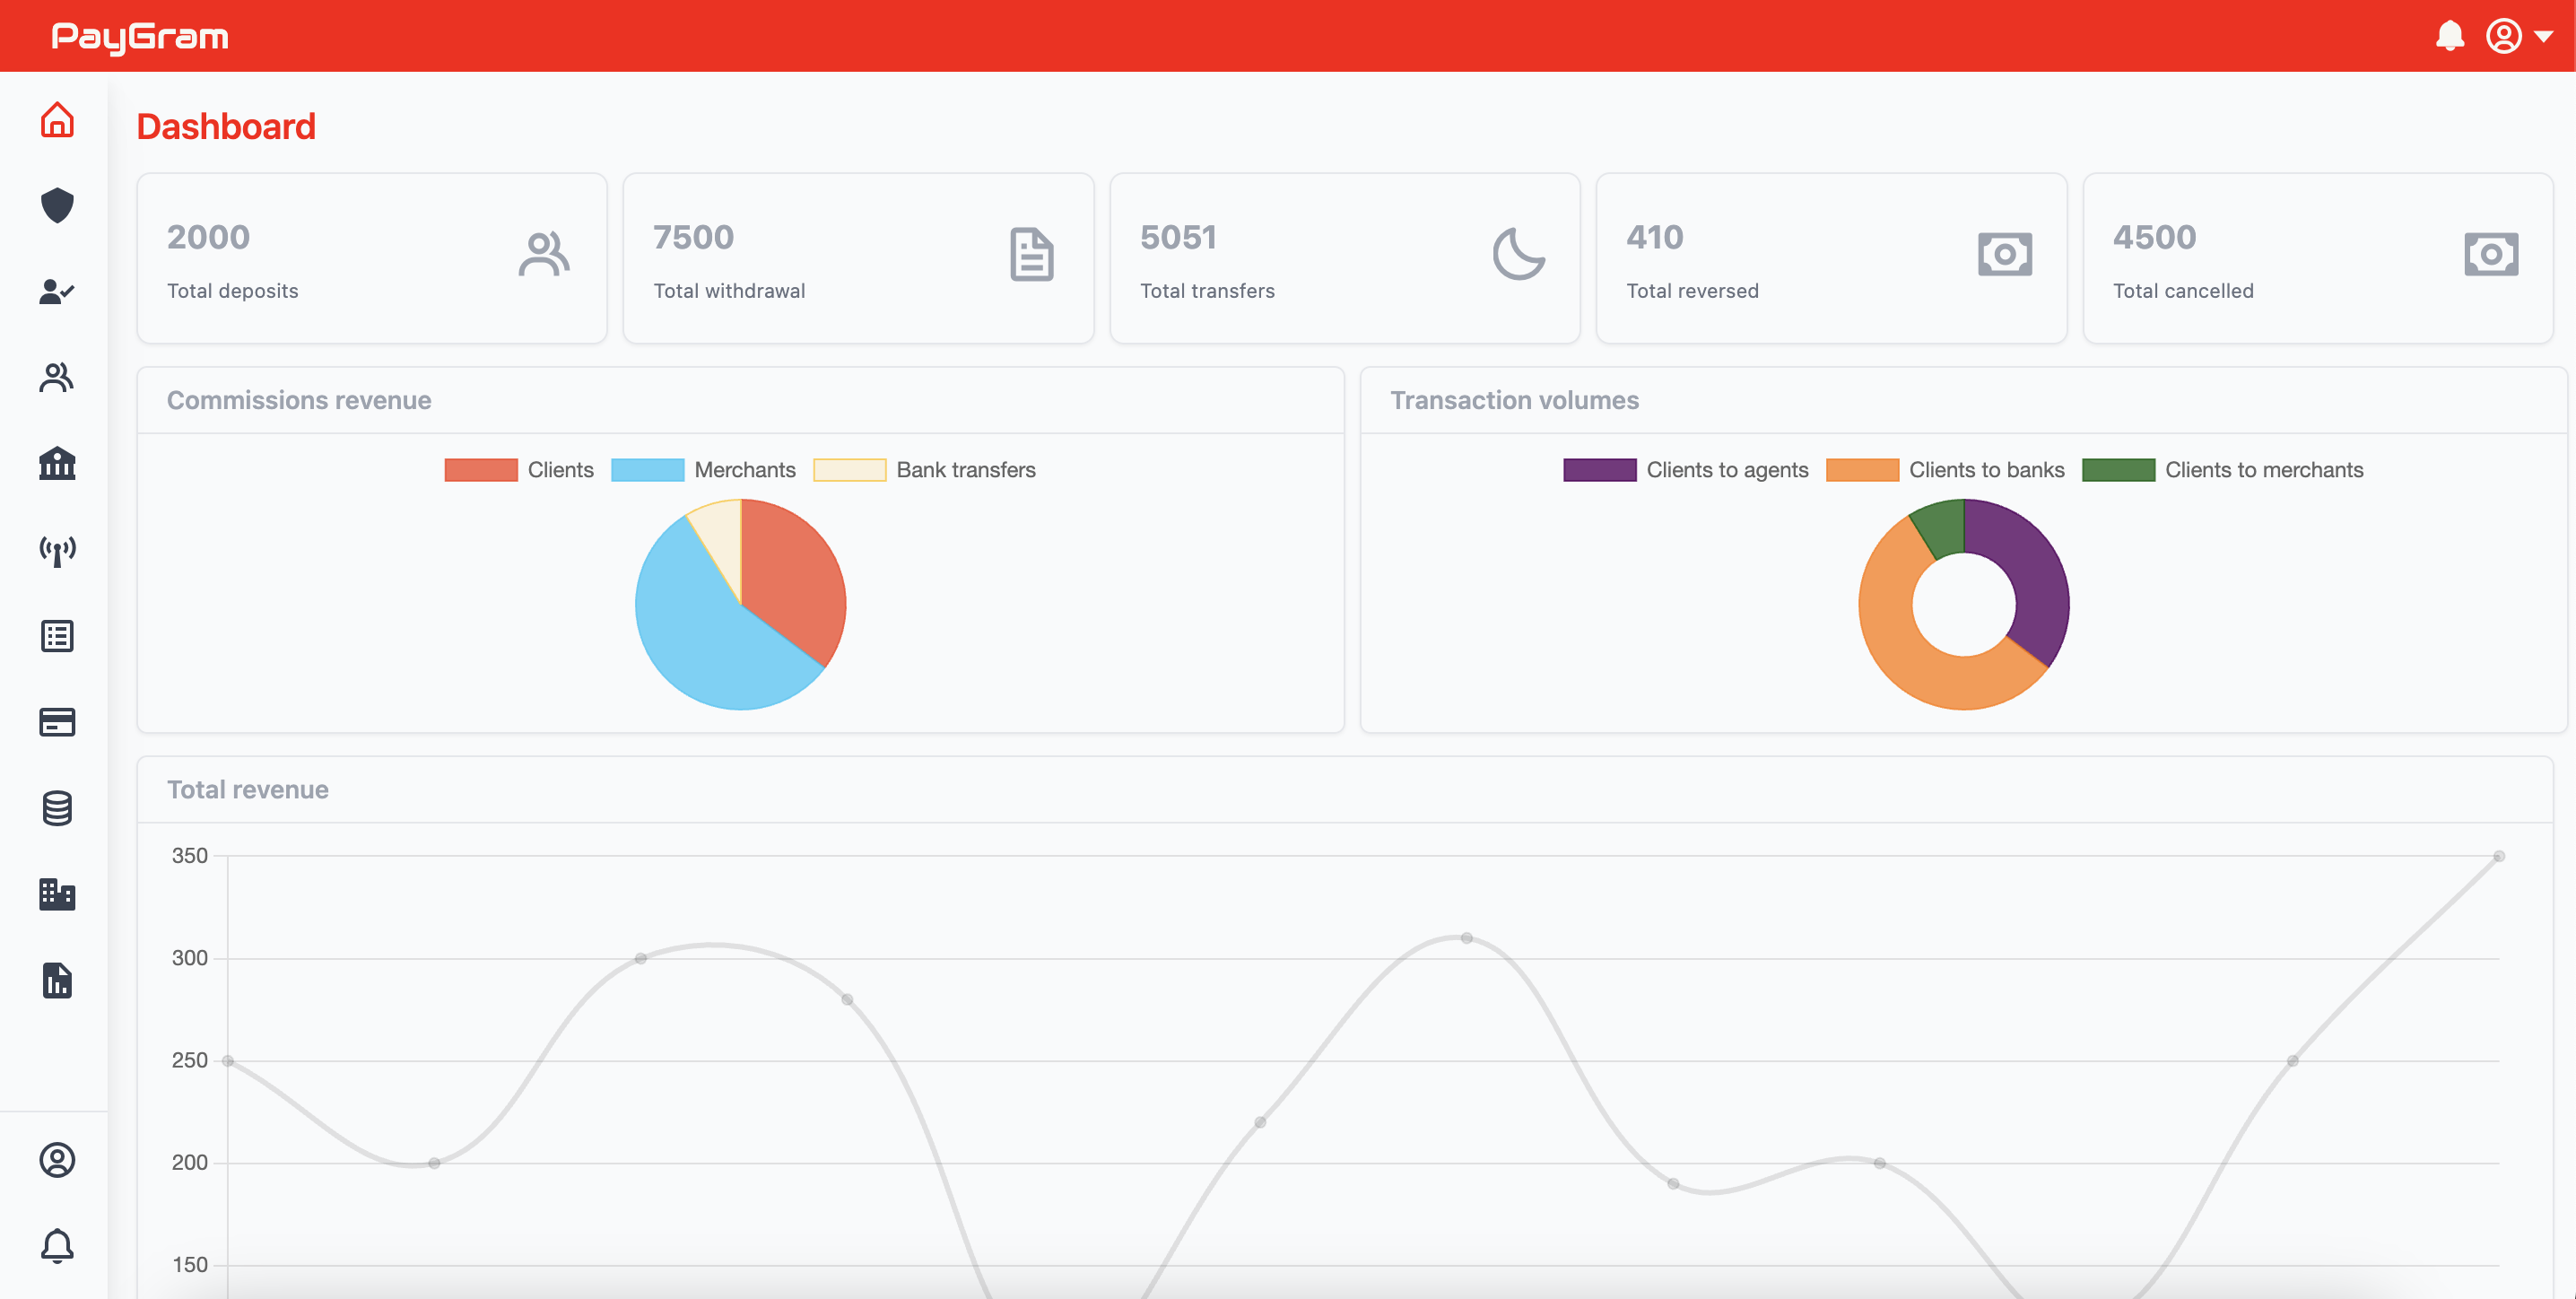This screenshot has height=1299, width=2576.
Task: Click the bell outline icon in sidebar
Action: (x=57, y=1246)
